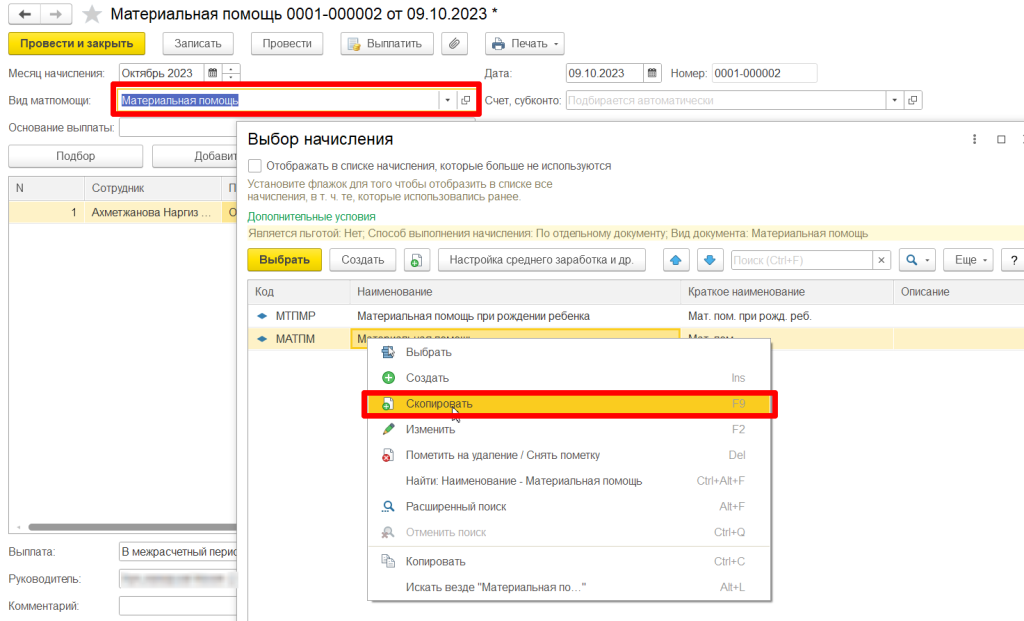Image resolution: width=1024 pixels, height=621 pixels.
Task: Add document to favorites with star icon
Action: tap(91, 14)
